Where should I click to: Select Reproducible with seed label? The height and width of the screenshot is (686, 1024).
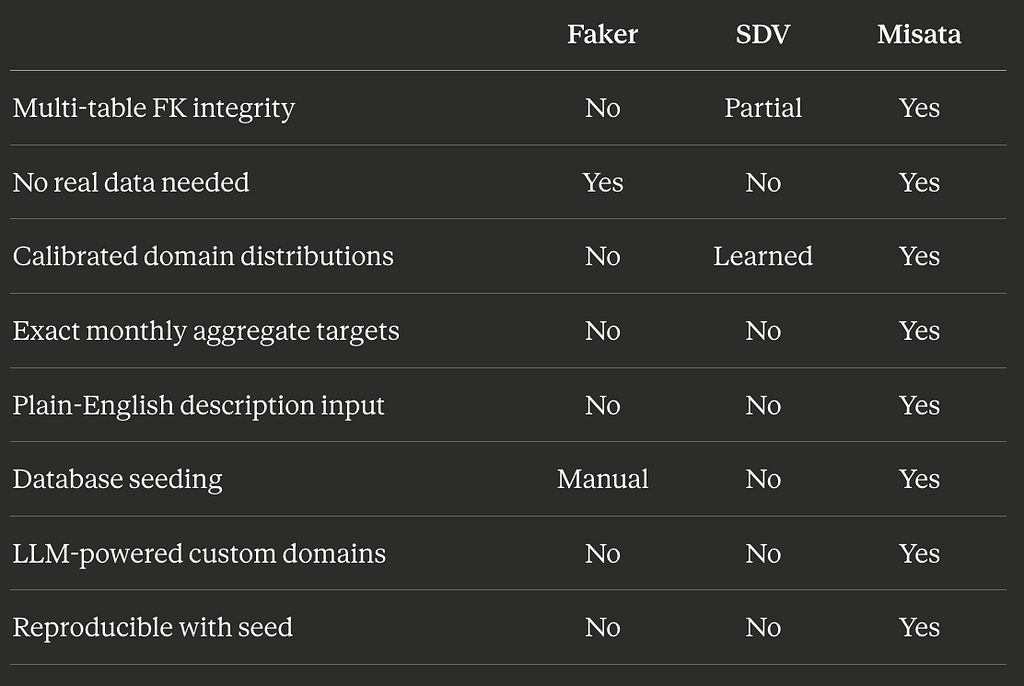[x=153, y=627]
